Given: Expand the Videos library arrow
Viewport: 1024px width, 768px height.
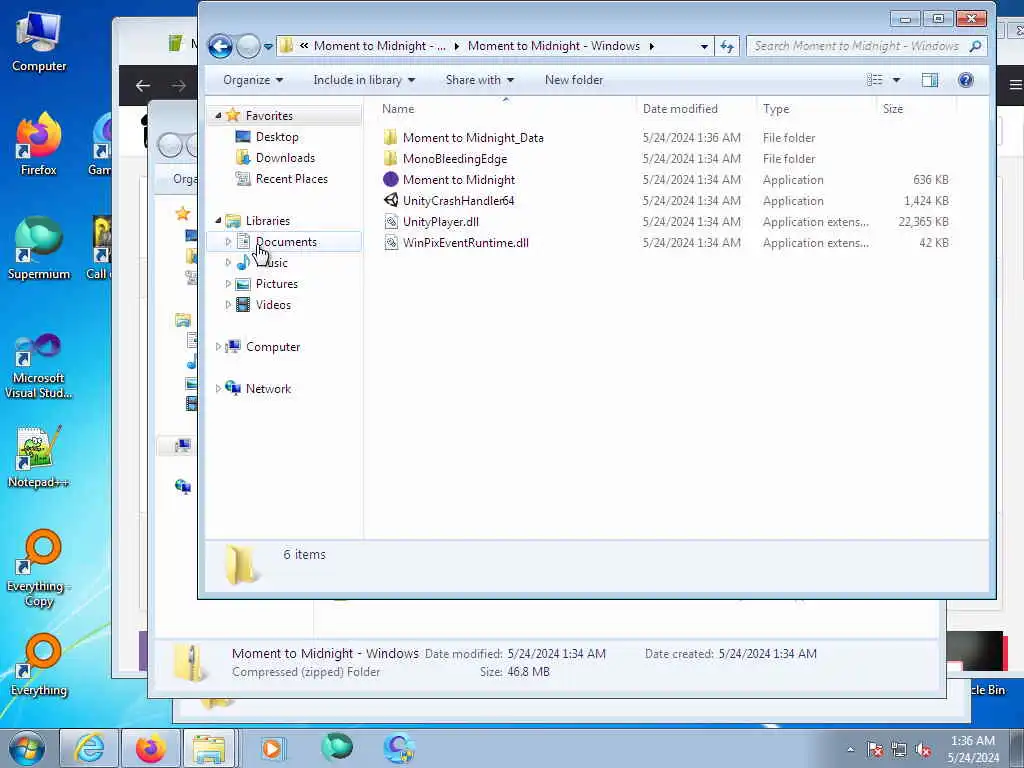Looking at the screenshot, I should point(228,304).
